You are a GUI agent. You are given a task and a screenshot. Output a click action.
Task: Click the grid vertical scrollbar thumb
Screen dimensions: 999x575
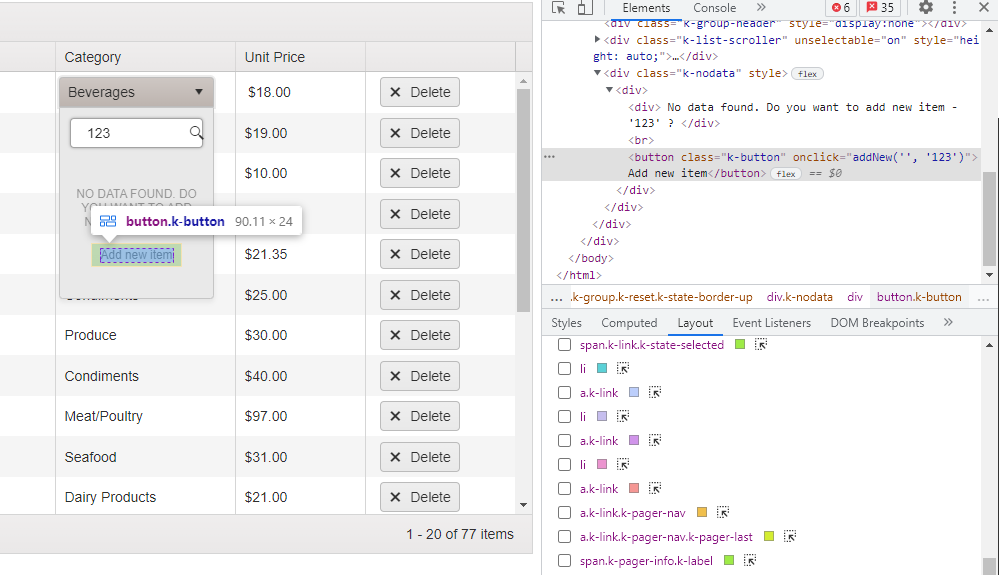coord(523,200)
